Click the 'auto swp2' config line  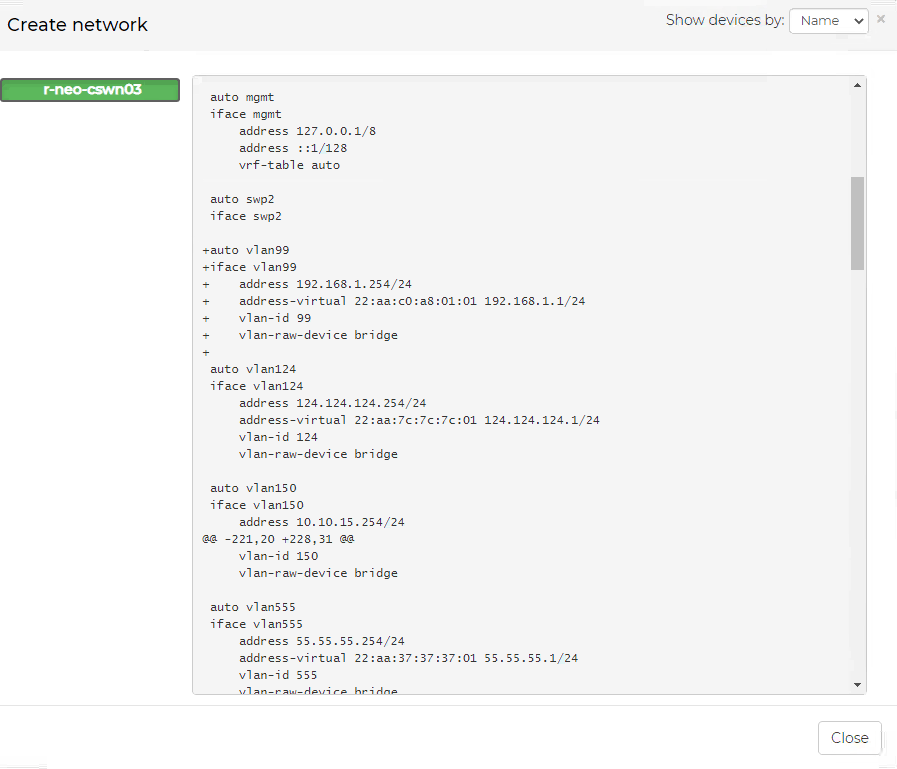coord(242,199)
